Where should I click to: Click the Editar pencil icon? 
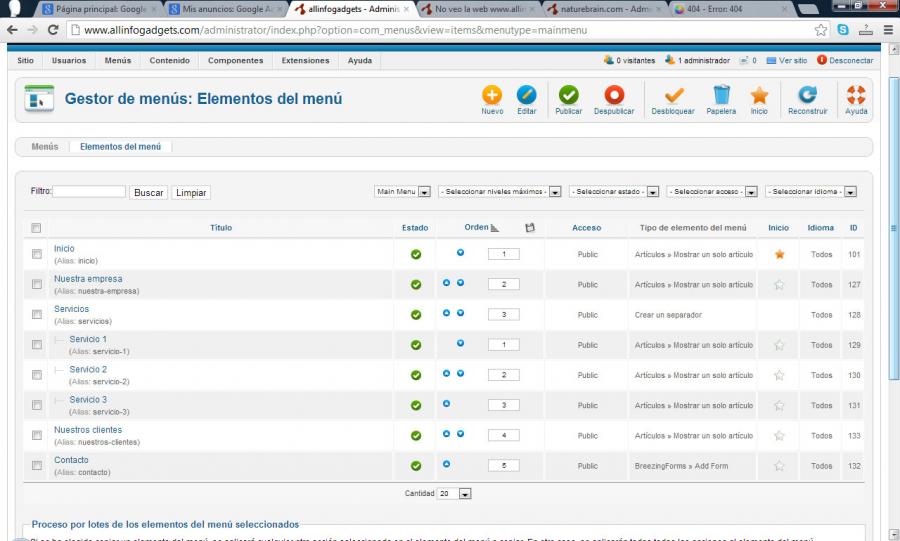point(526,95)
